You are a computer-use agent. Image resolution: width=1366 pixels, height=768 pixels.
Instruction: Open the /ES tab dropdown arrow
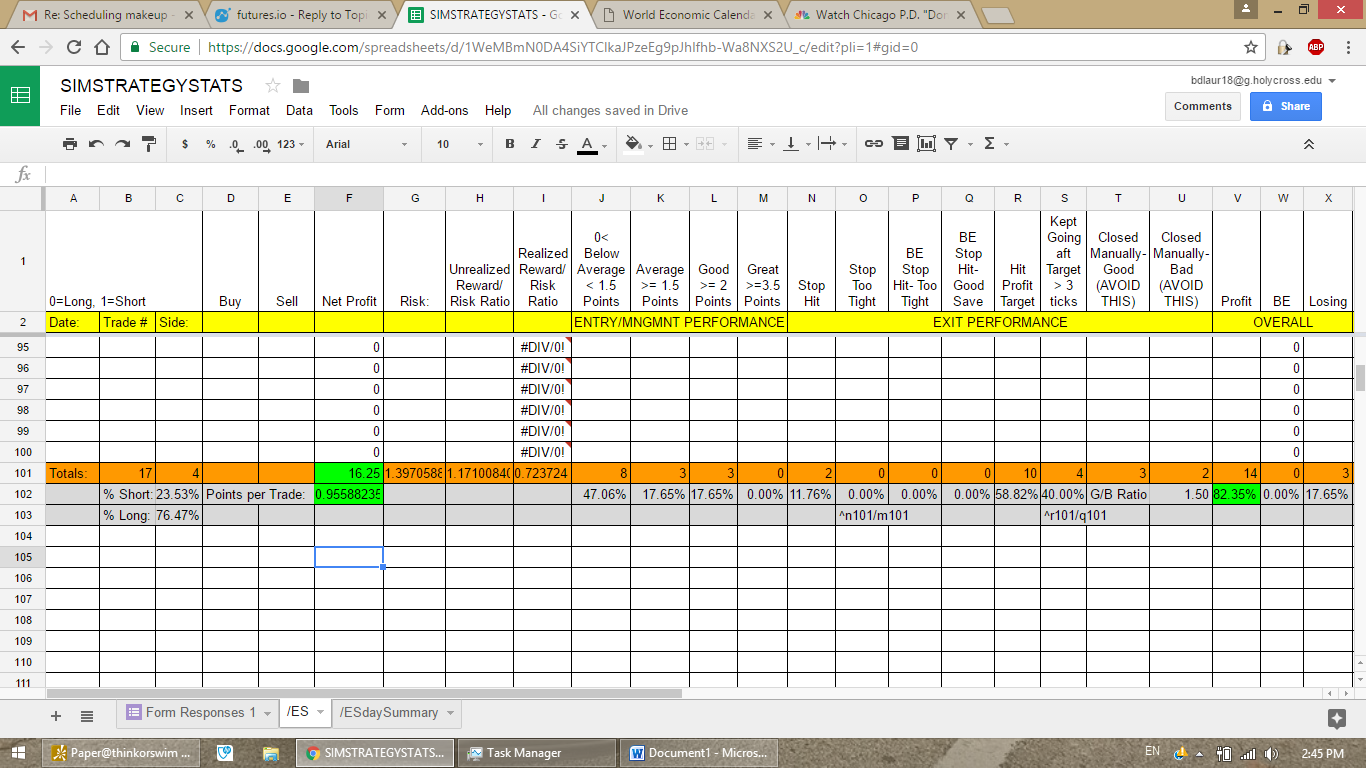pos(320,713)
